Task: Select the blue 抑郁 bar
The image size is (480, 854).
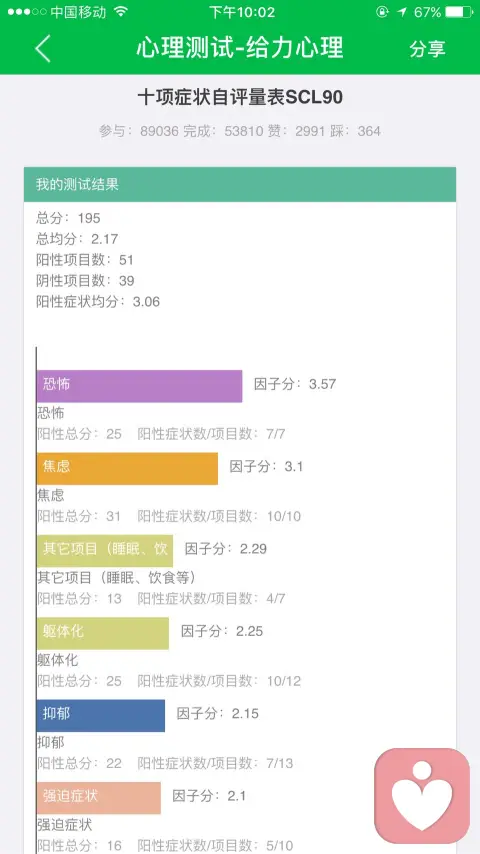Action: (x=101, y=716)
